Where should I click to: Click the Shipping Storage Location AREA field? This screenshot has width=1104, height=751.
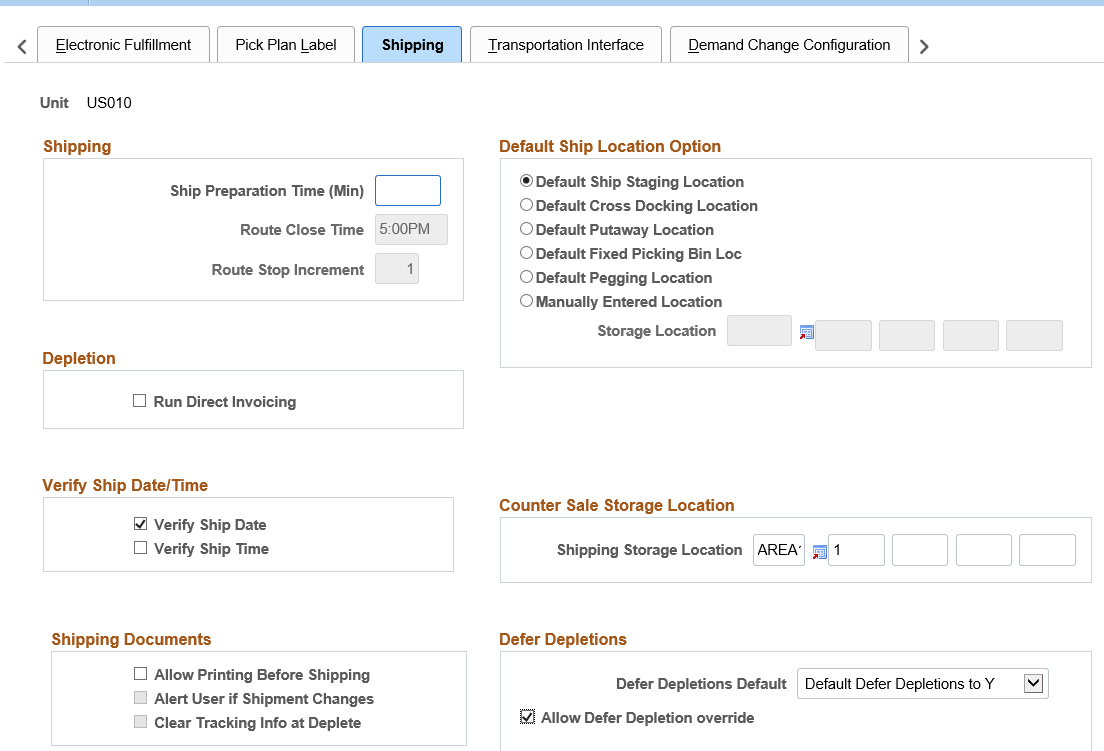point(779,550)
